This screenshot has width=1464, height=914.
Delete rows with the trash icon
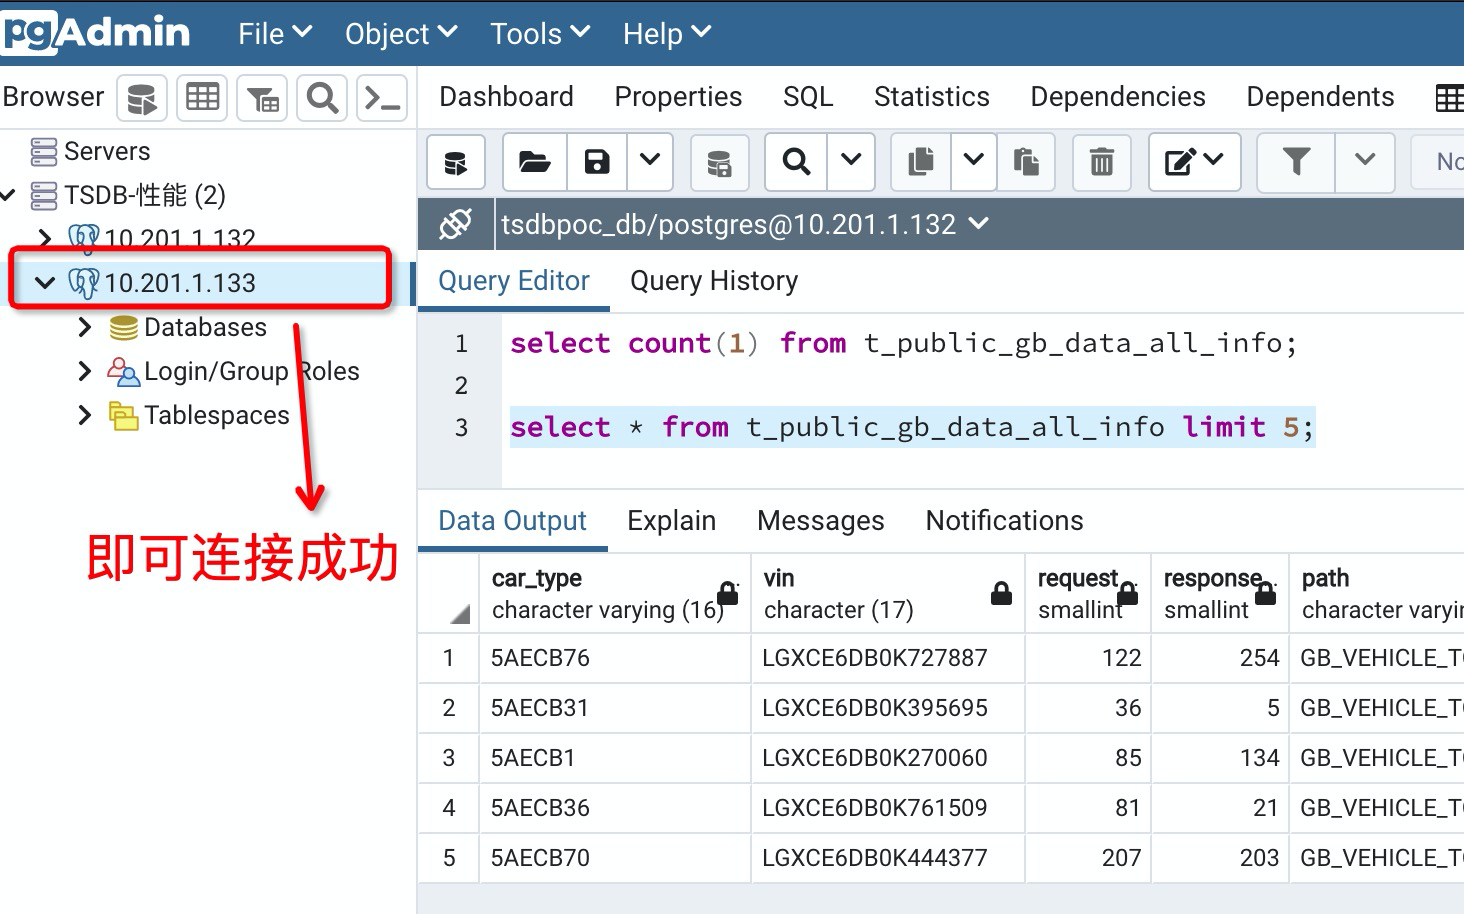click(1101, 162)
